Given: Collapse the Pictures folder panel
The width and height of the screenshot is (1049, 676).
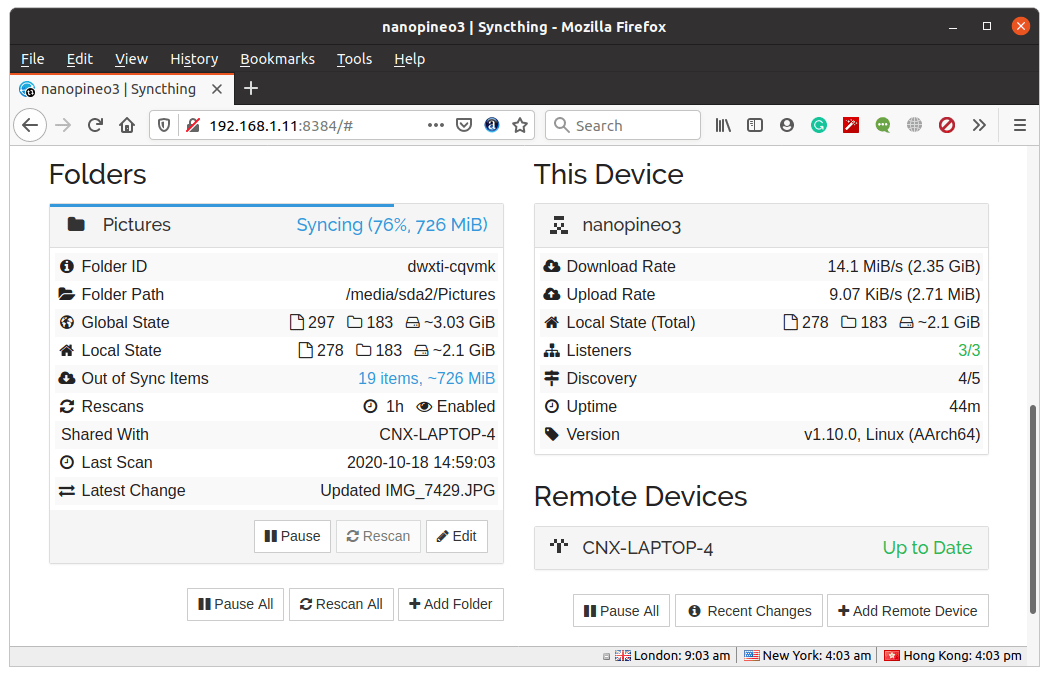Looking at the screenshot, I should click(276, 225).
